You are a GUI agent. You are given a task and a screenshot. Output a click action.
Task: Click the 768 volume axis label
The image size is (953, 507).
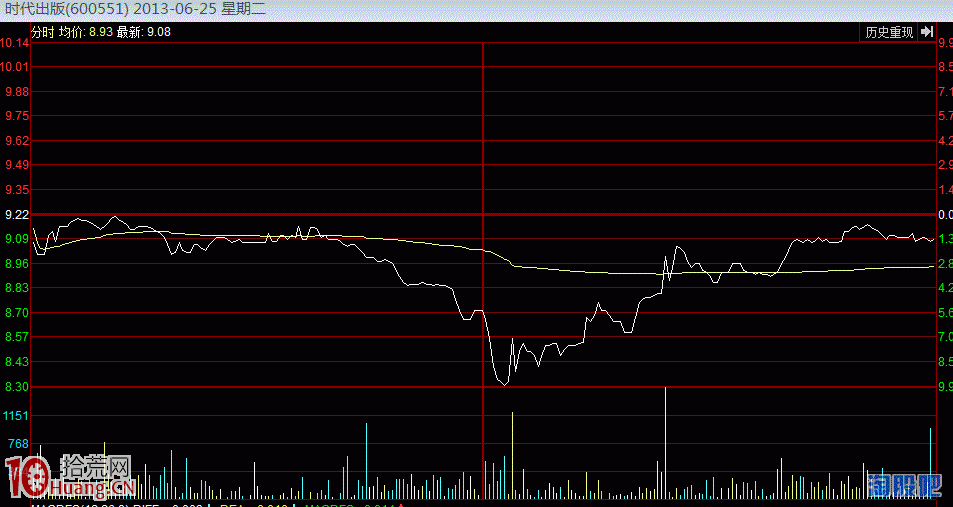(x=17, y=443)
